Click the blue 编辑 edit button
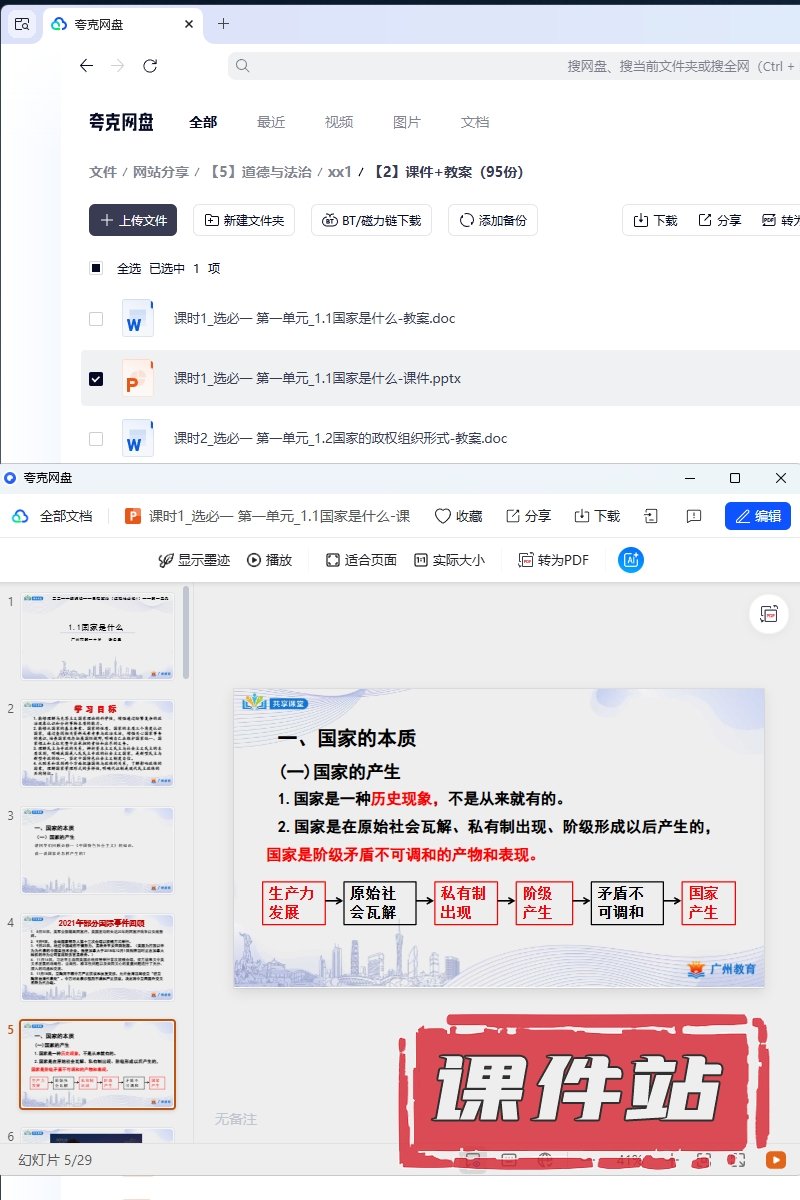Image resolution: width=800 pixels, height=1200 pixels. click(x=757, y=516)
